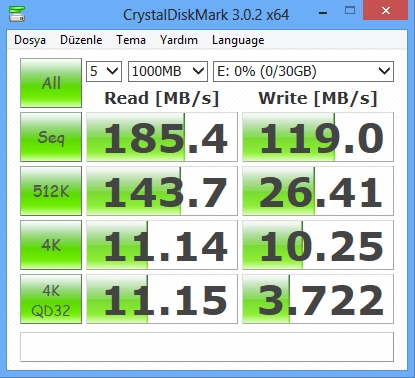Launch the 4K QD32 test
Viewport: 415px width, 378px height.
tap(51, 299)
